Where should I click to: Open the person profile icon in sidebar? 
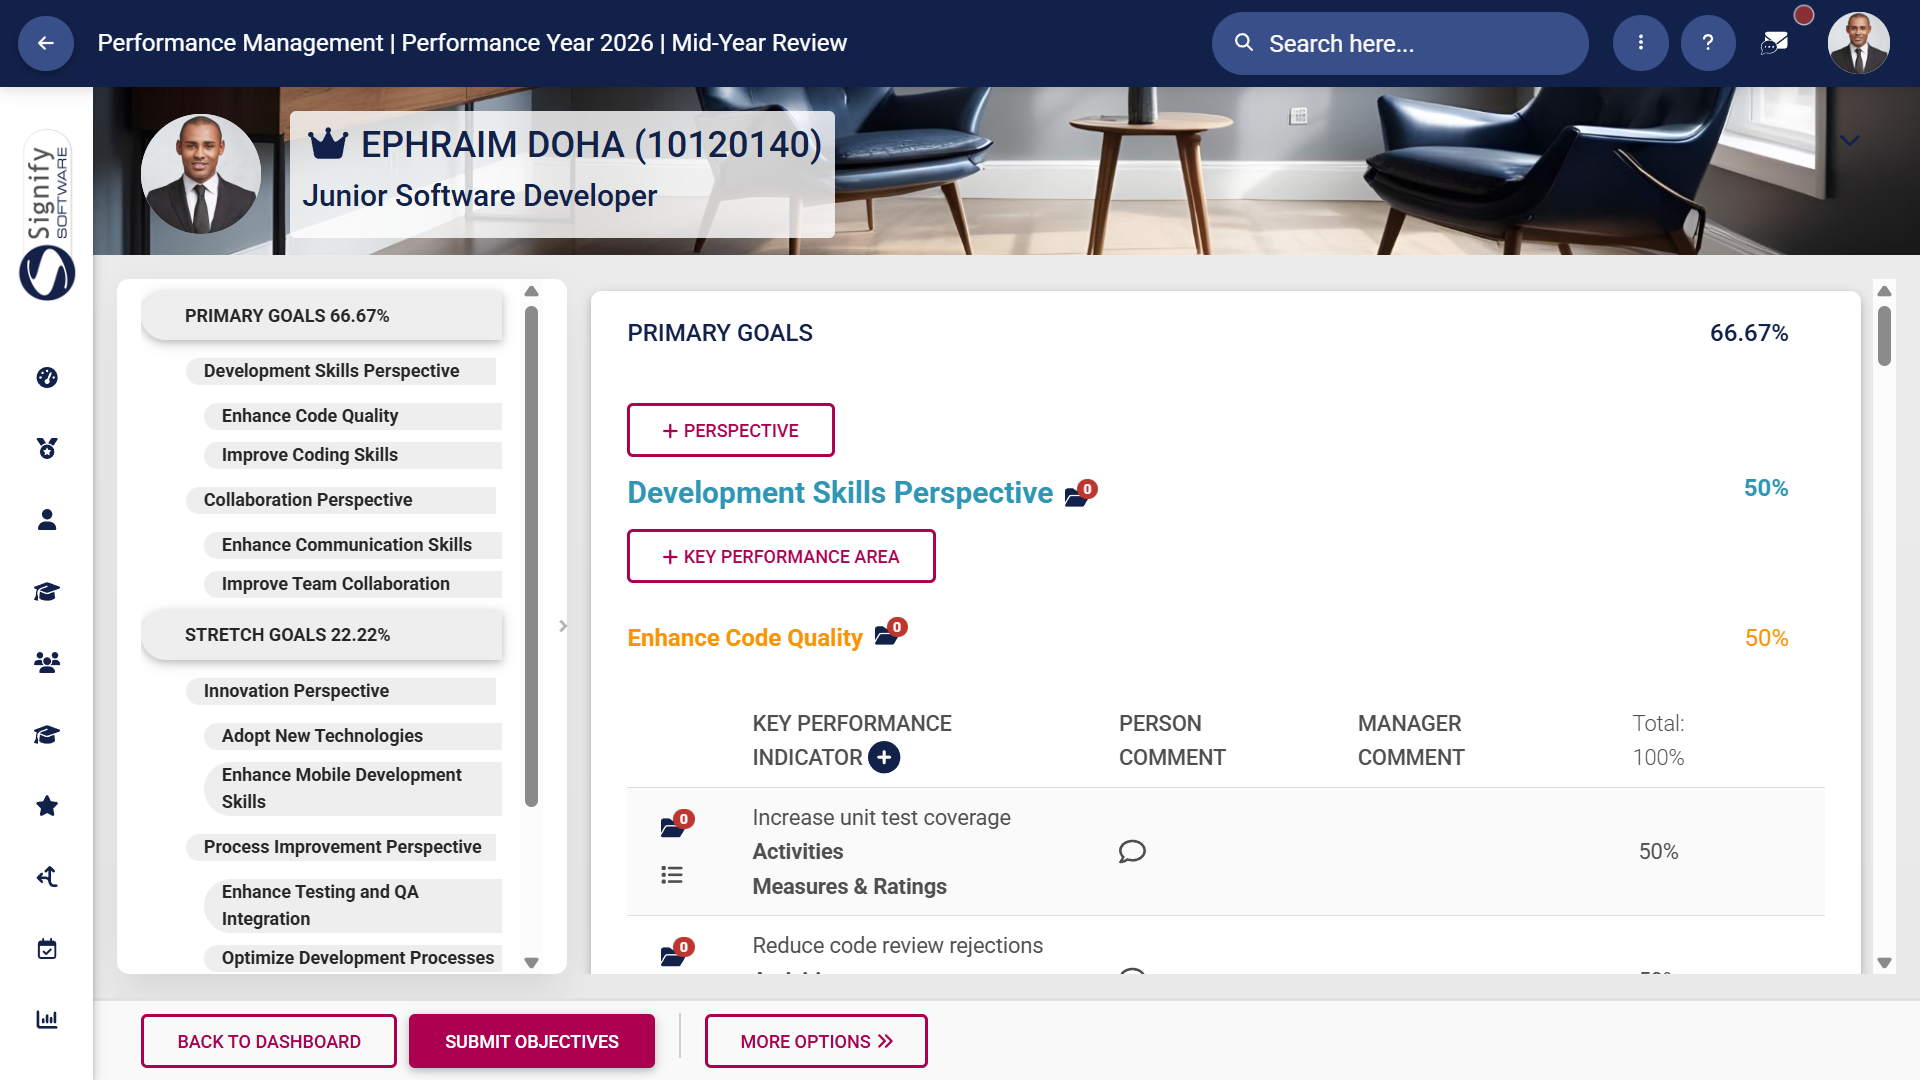(46, 518)
